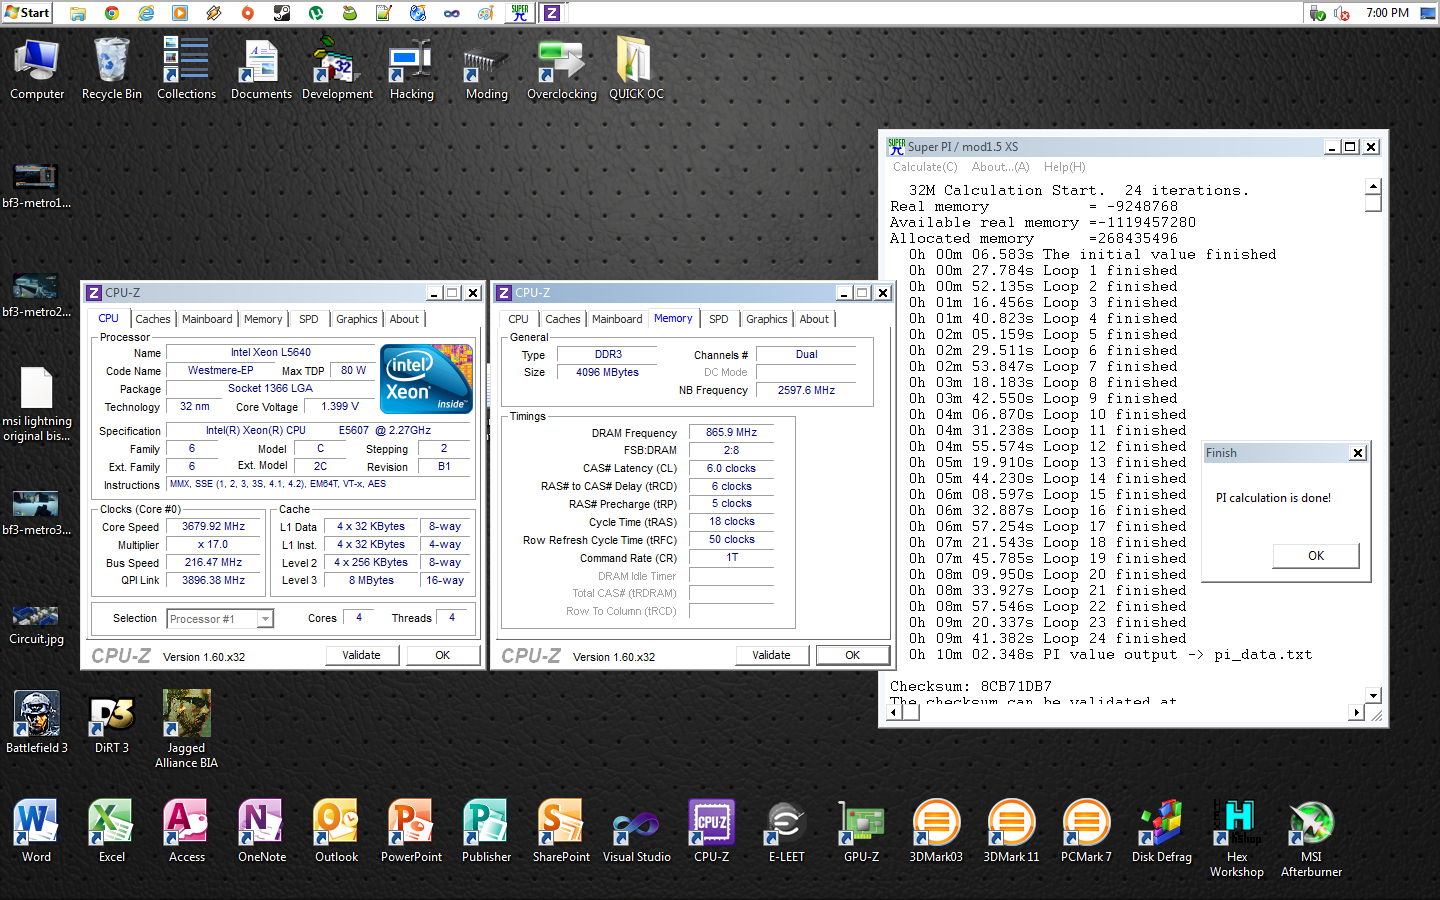Select the Jagged Alliance BIA icon
This screenshot has height=900, width=1440.
[x=186, y=729]
